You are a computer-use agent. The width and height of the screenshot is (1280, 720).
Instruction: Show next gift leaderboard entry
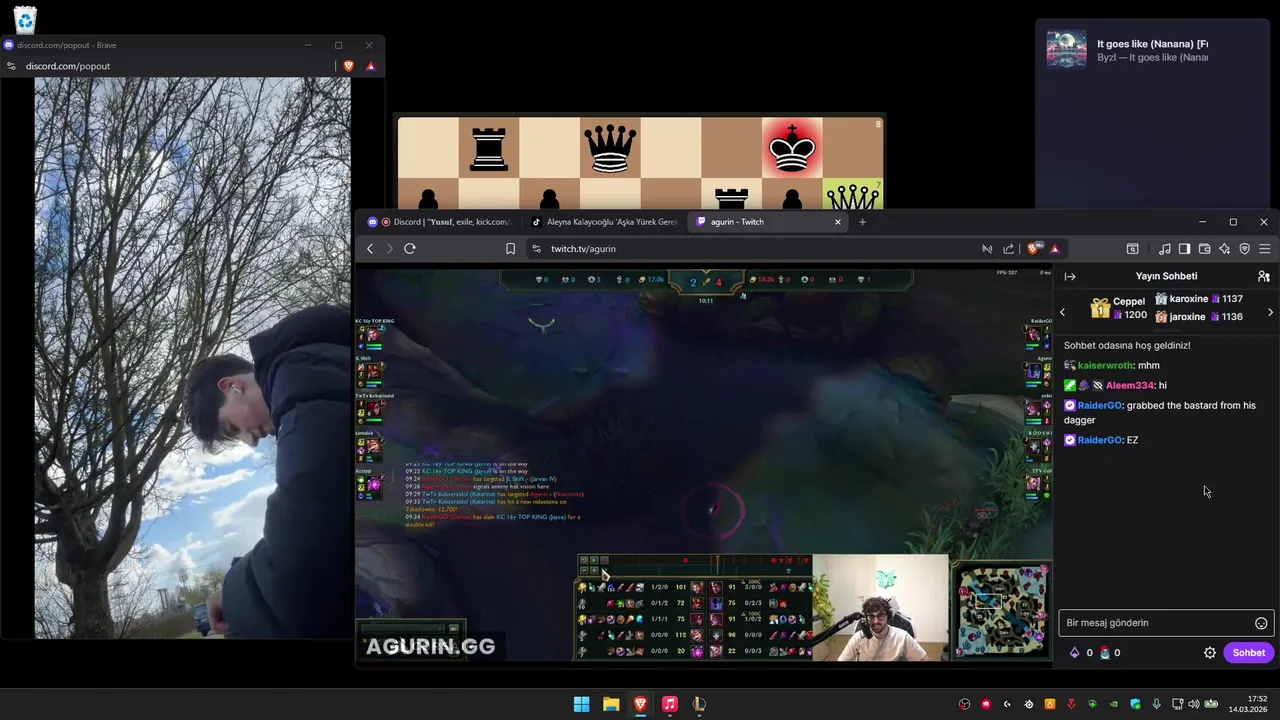(x=1270, y=313)
